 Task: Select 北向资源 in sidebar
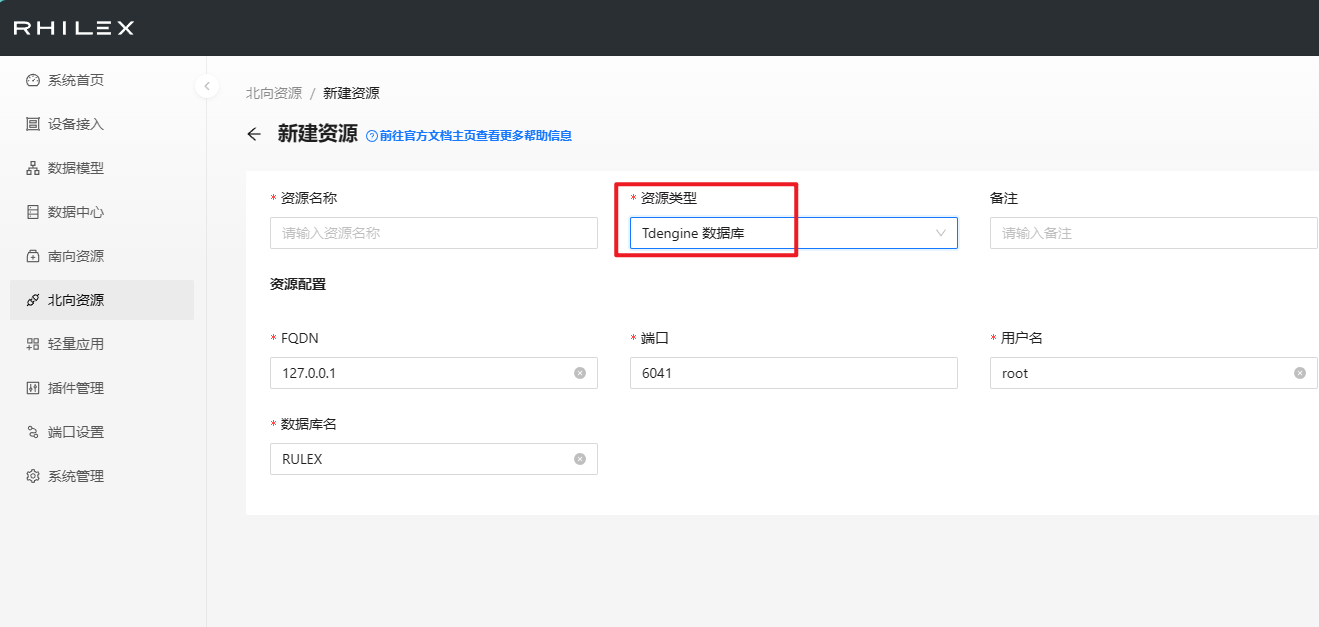coord(102,300)
